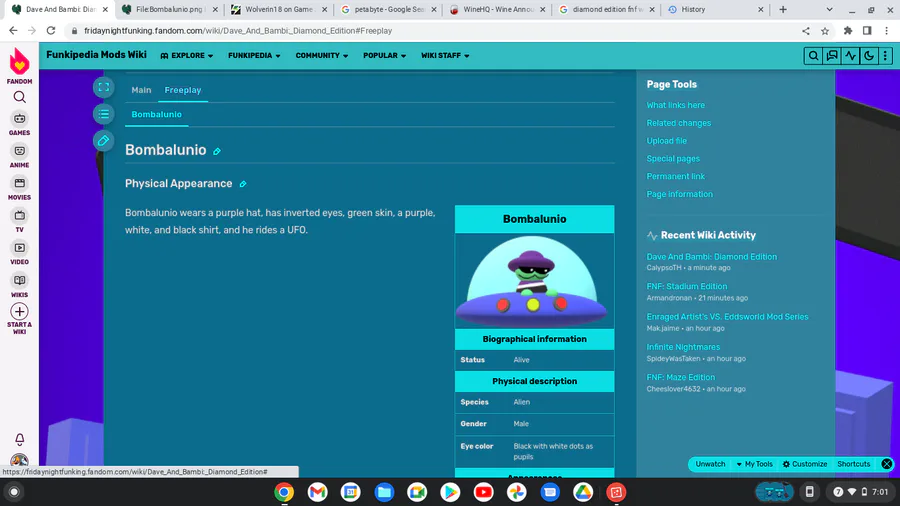Open YouTube from the shelf
This screenshot has width=900, height=506.
click(483, 492)
